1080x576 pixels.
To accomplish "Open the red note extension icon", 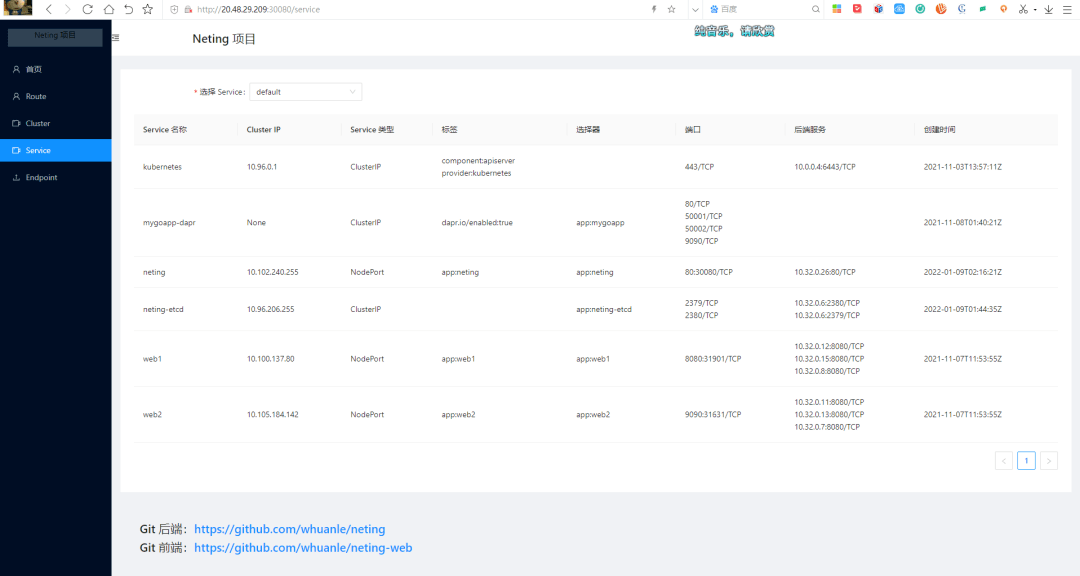I will tap(858, 9).
